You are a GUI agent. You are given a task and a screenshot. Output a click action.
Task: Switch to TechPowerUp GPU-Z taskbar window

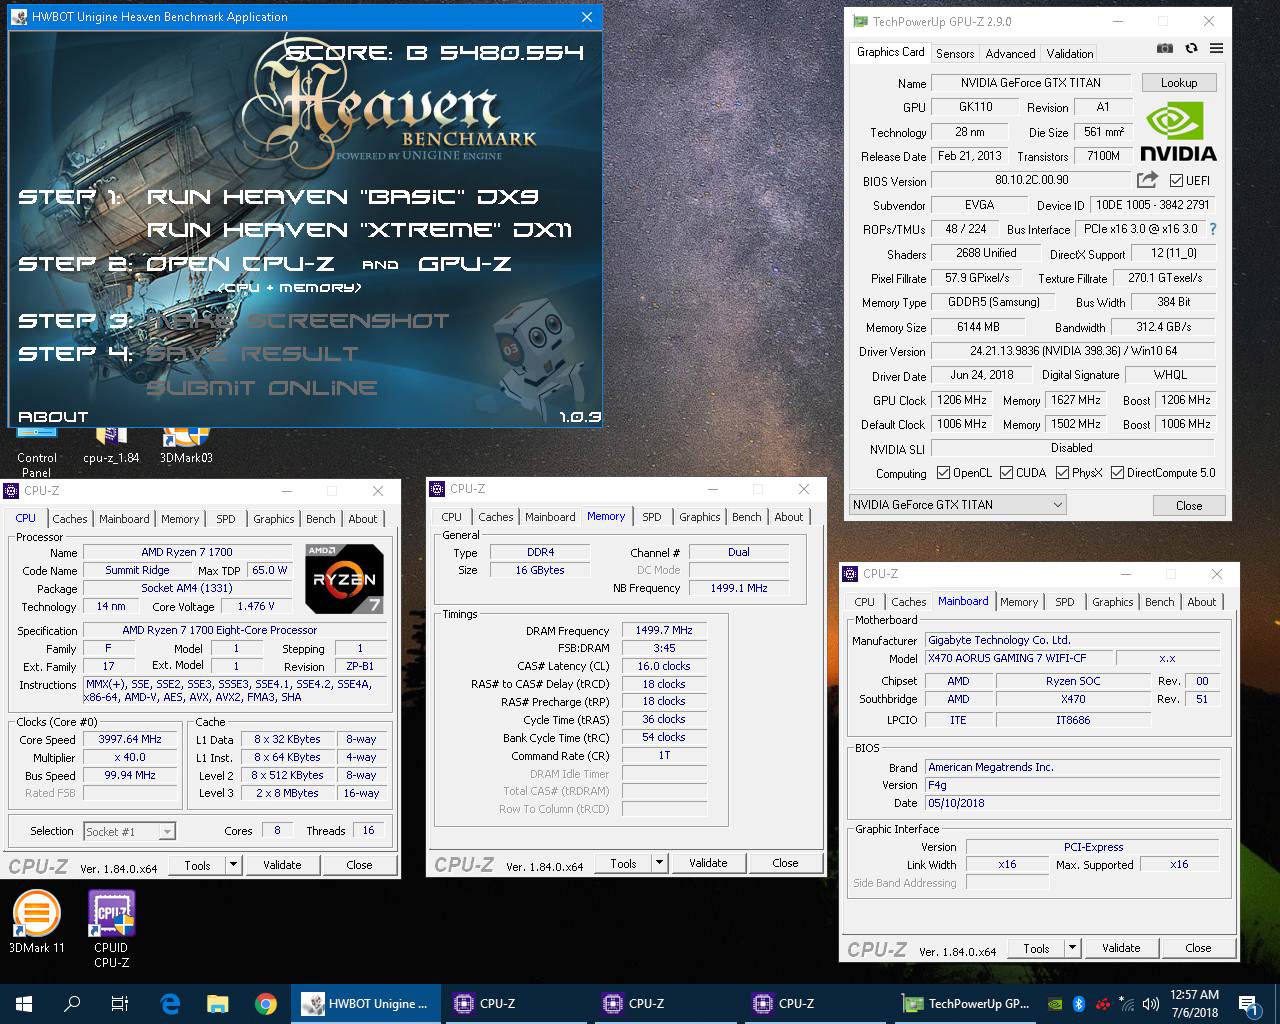tap(967, 1004)
